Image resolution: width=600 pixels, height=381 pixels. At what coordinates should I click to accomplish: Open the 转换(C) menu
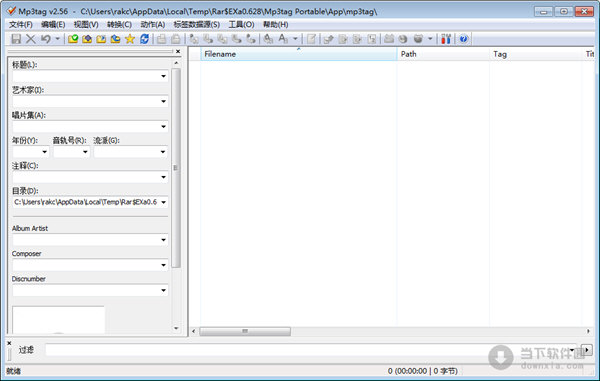pyautogui.click(x=119, y=24)
